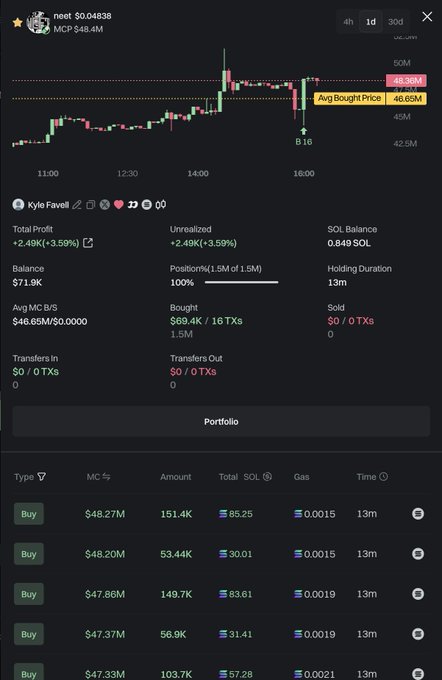The height and width of the screenshot is (680, 442).
Task: Swap the MC column display
Action: (106, 477)
